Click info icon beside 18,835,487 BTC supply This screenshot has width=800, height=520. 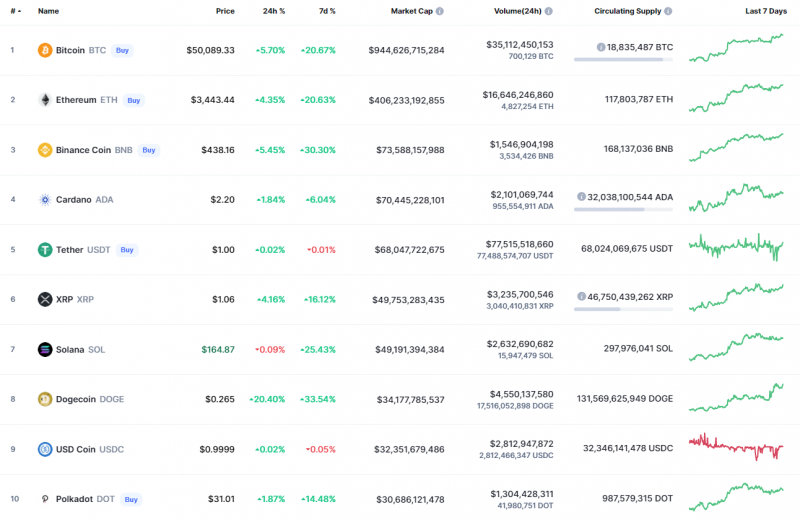[601, 47]
